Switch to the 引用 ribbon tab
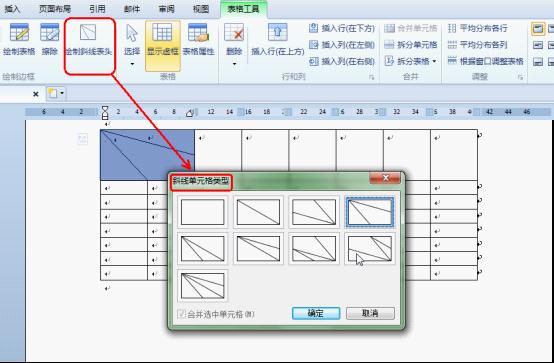 pyautogui.click(x=98, y=9)
